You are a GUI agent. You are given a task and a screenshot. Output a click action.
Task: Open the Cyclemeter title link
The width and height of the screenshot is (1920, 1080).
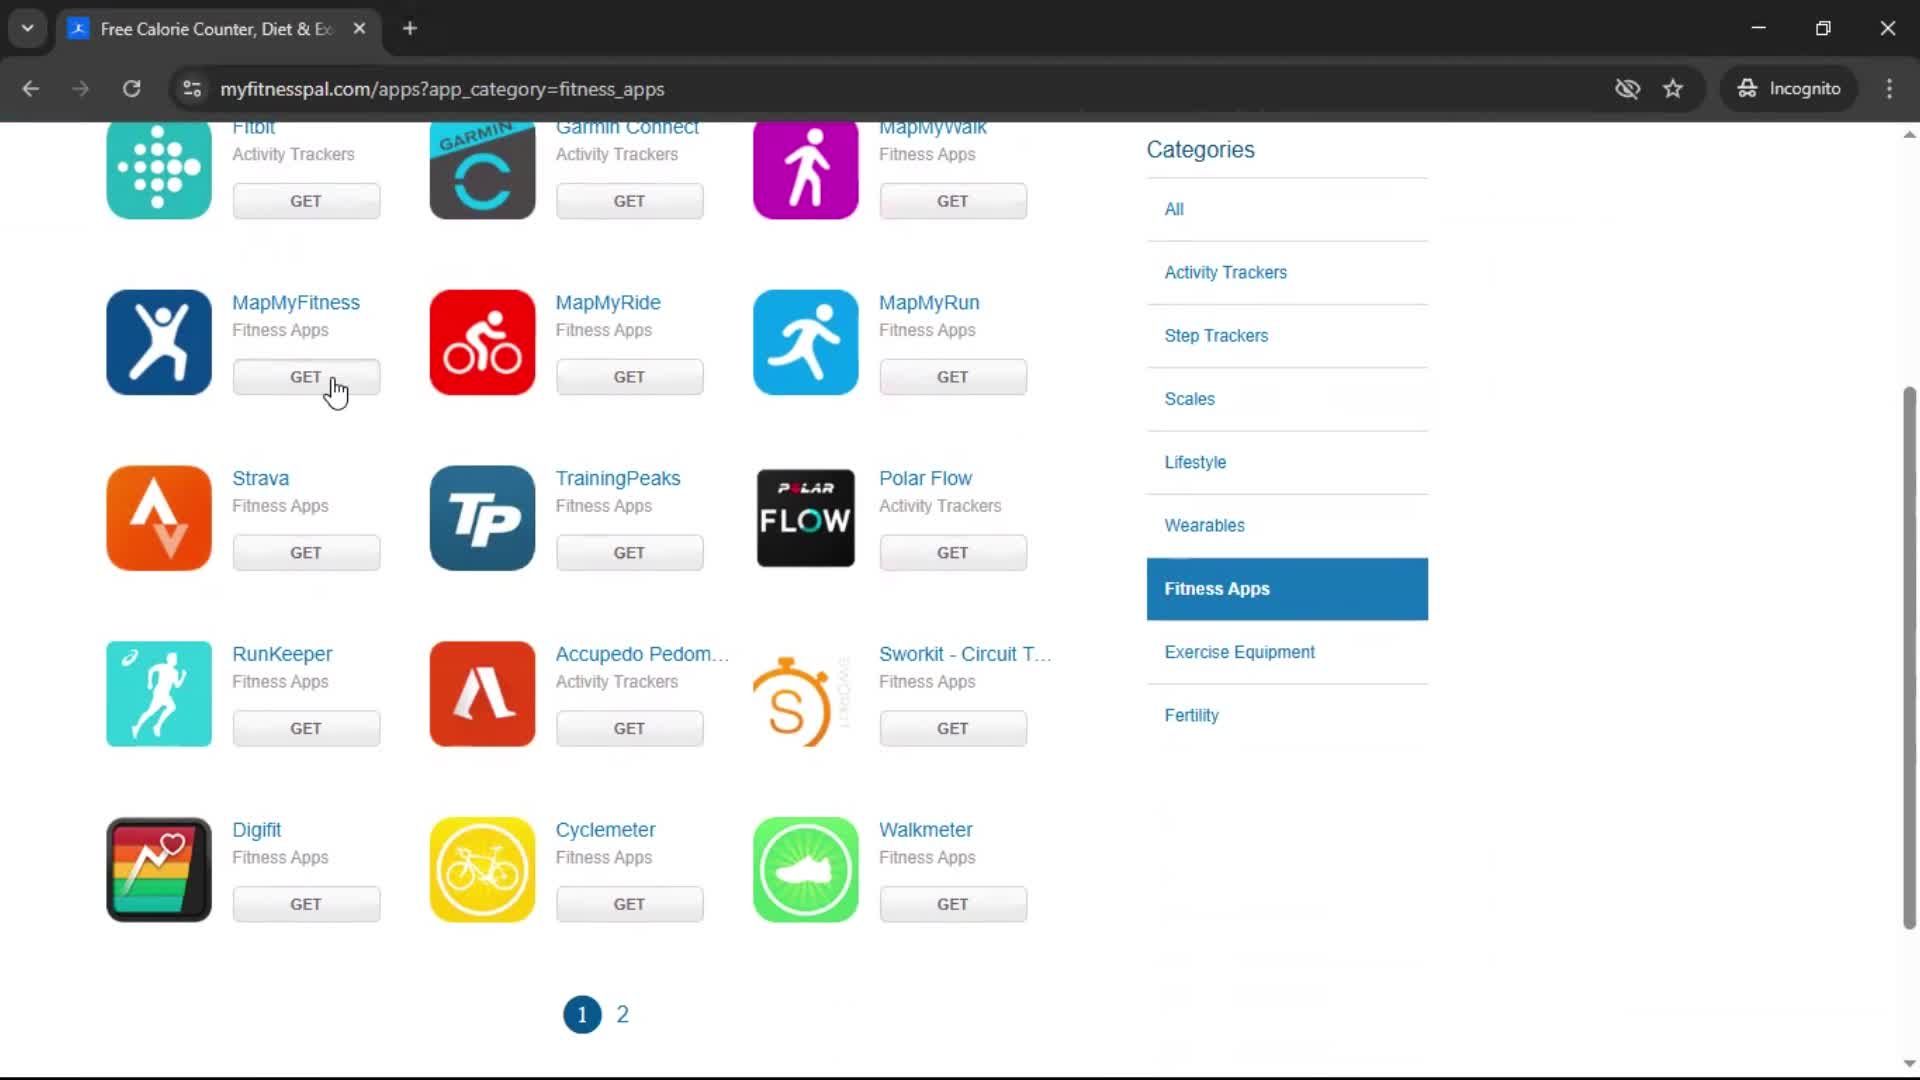606,830
